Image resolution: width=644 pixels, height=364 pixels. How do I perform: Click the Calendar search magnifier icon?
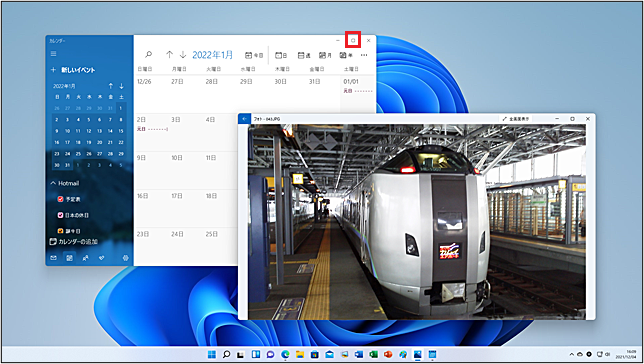(x=149, y=54)
